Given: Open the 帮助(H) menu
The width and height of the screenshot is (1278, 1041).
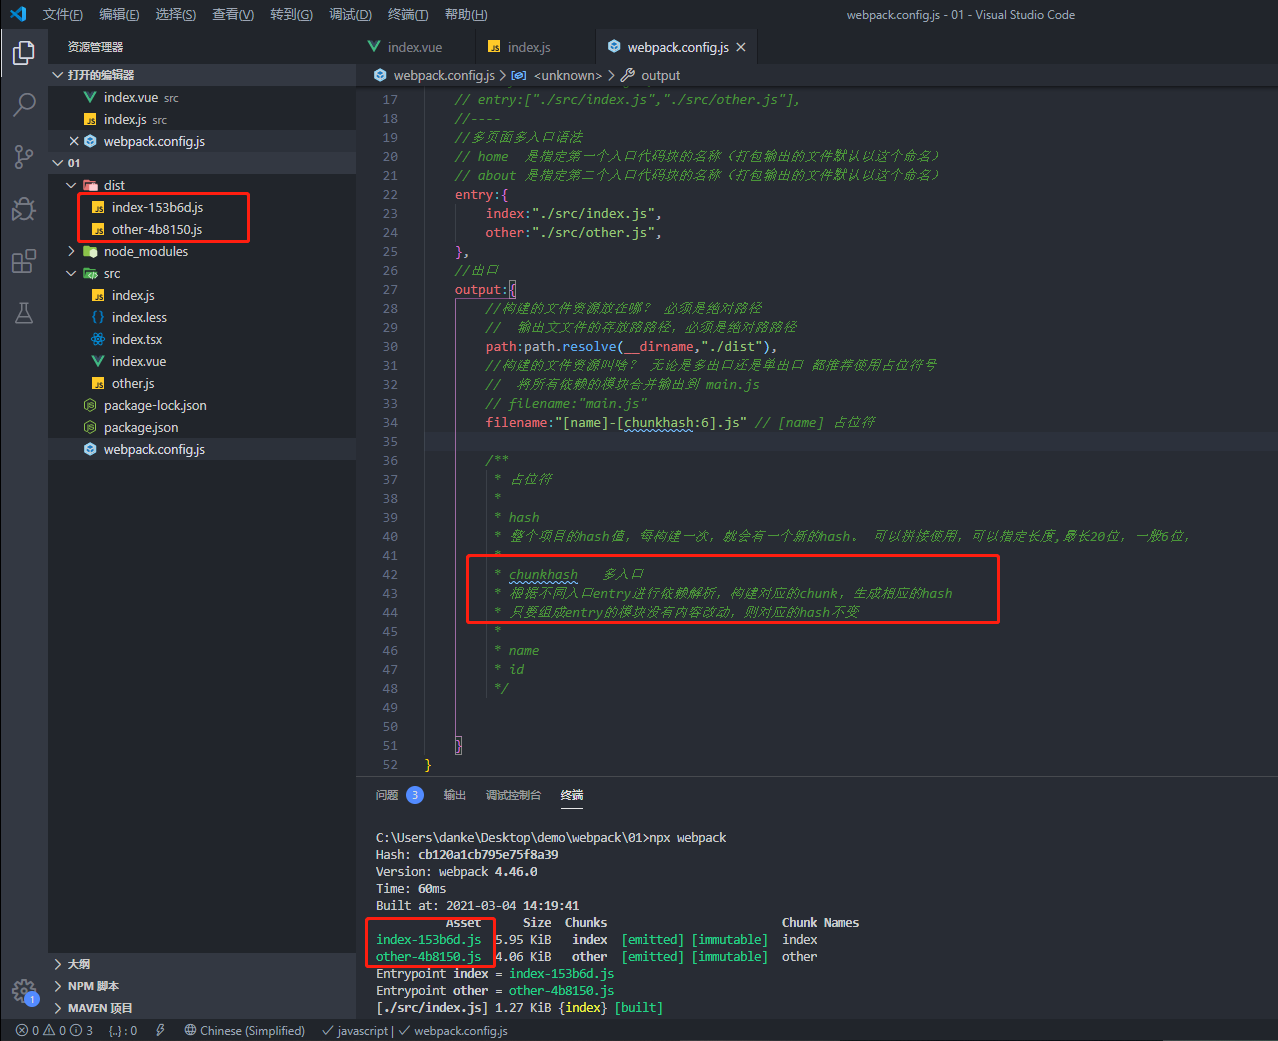Looking at the screenshot, I should (466, 14).
